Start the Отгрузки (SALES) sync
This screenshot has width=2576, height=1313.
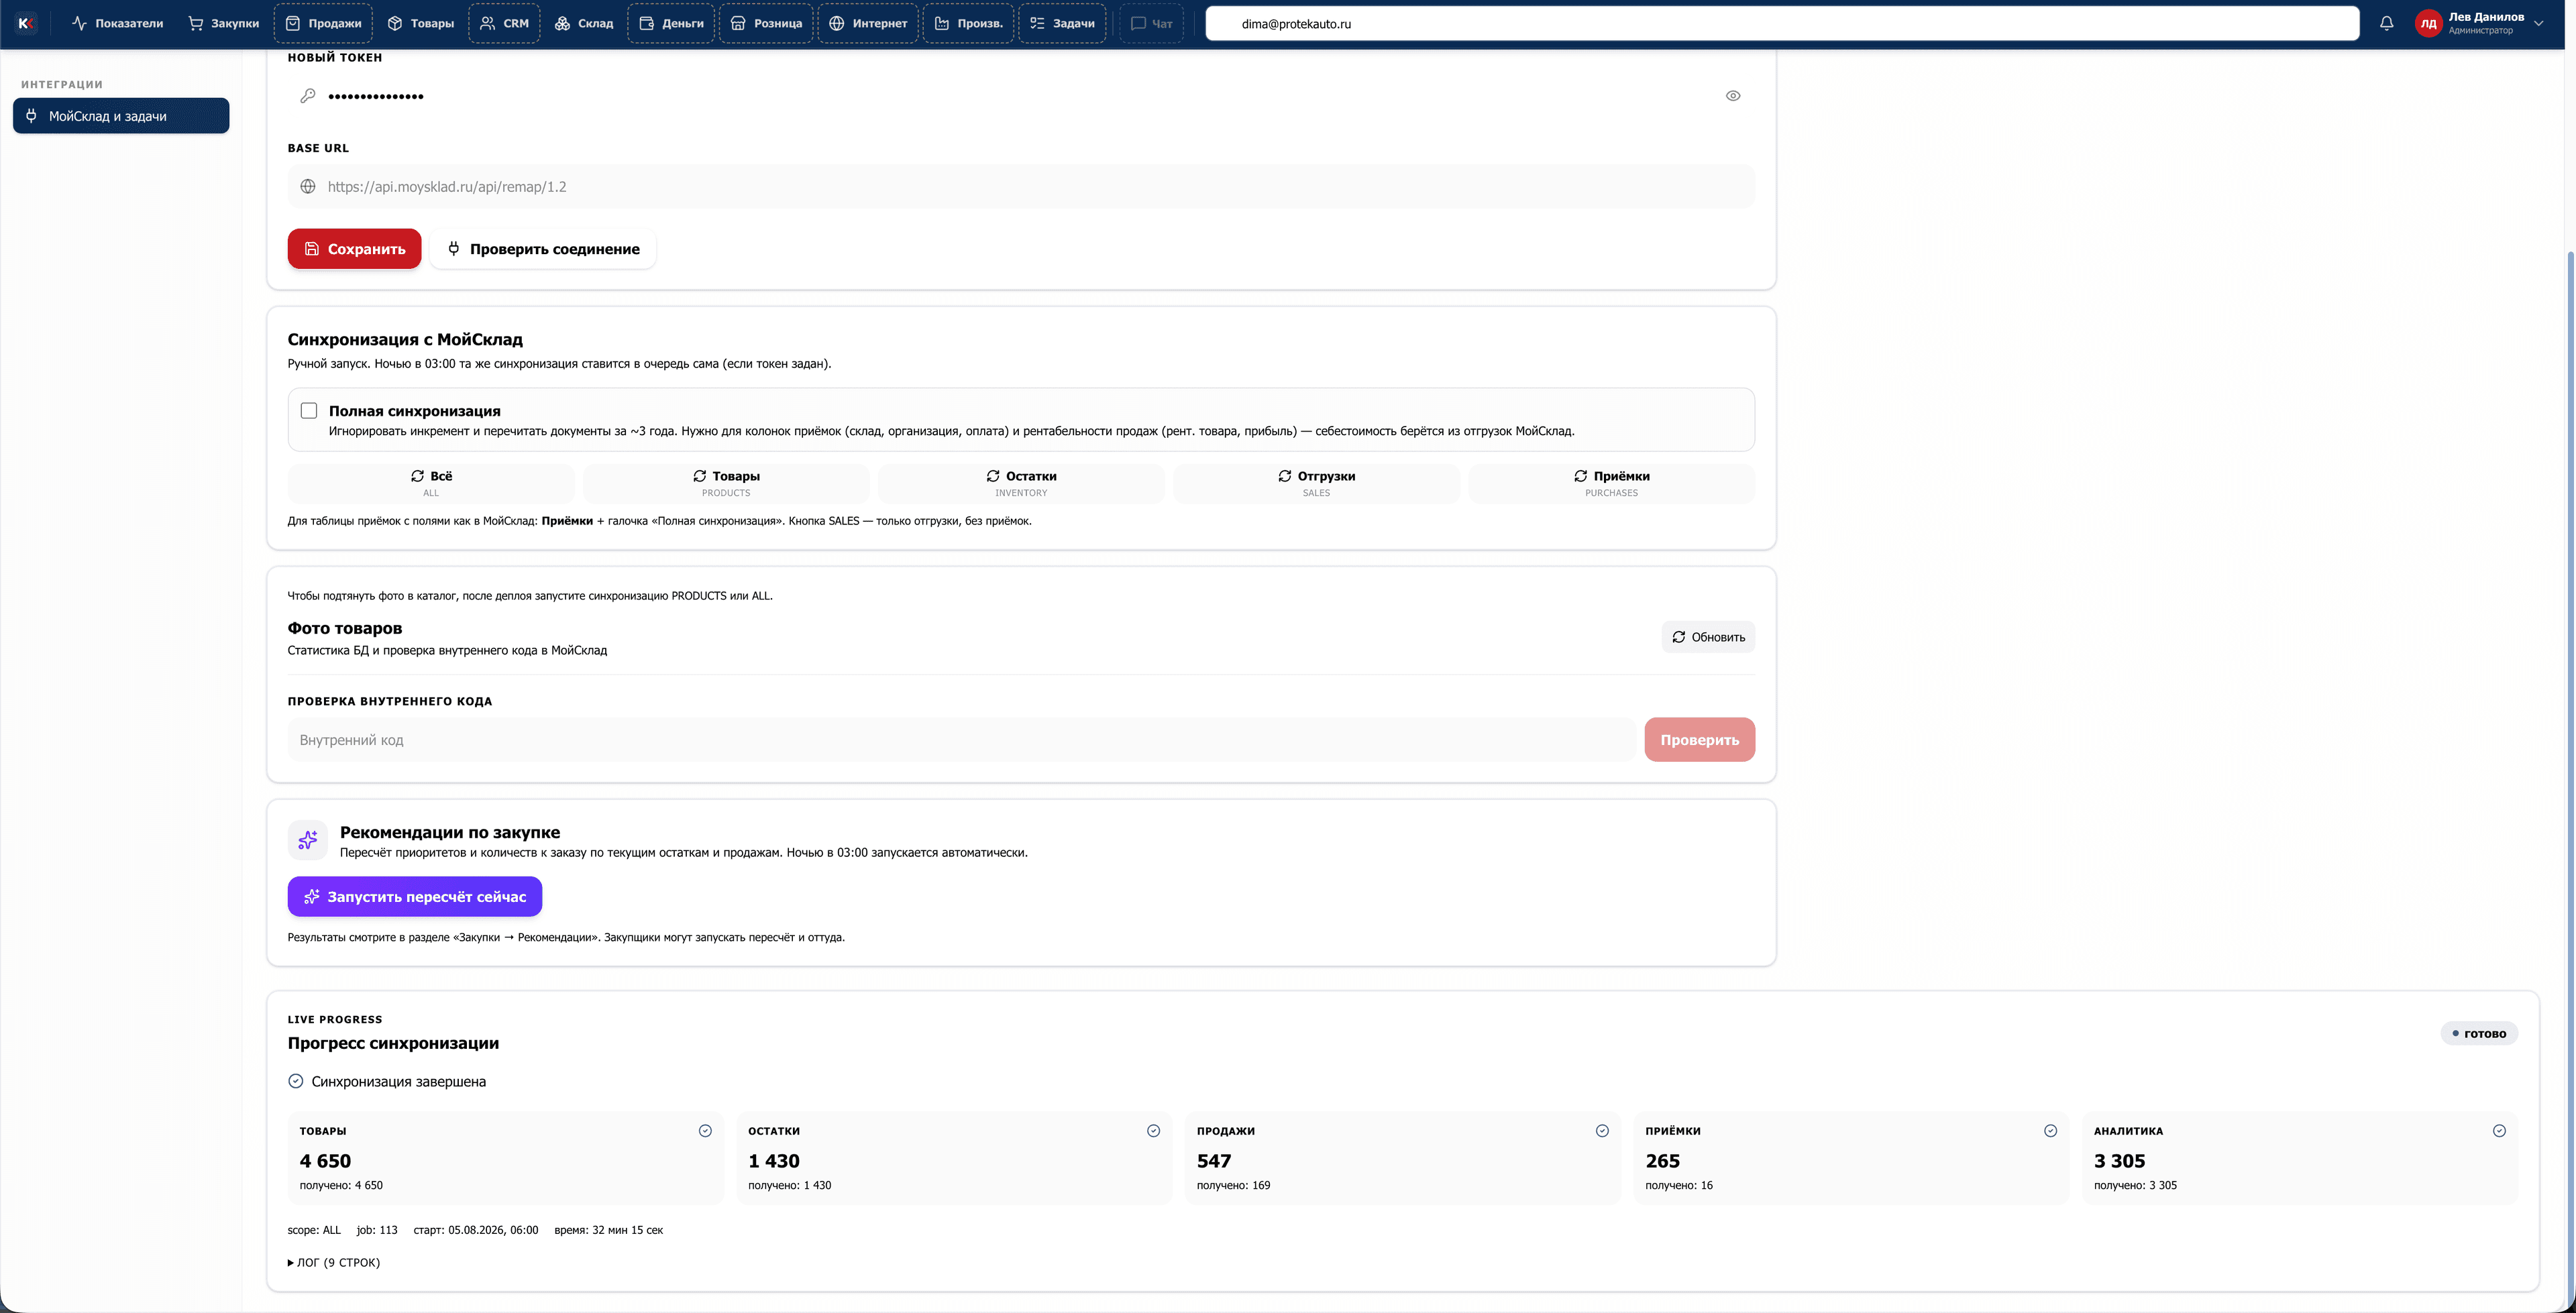click(1316, 483)
